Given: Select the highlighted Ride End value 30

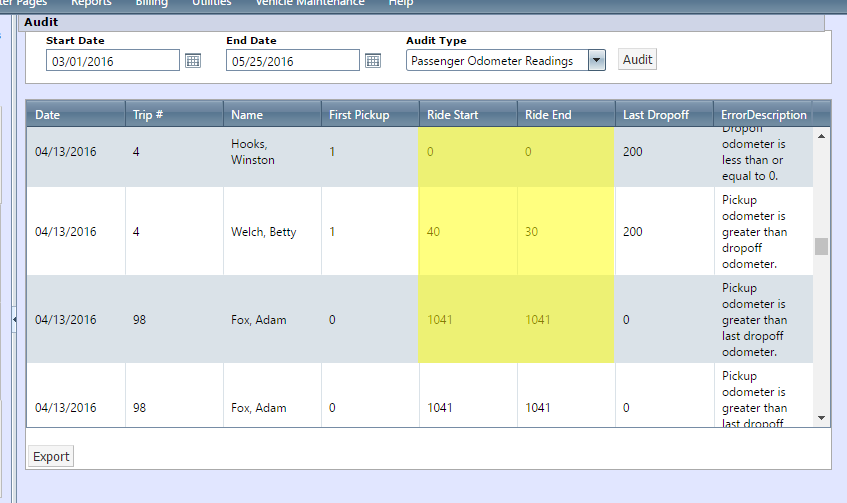Looking at the screenshot, I should pos(566,231).
